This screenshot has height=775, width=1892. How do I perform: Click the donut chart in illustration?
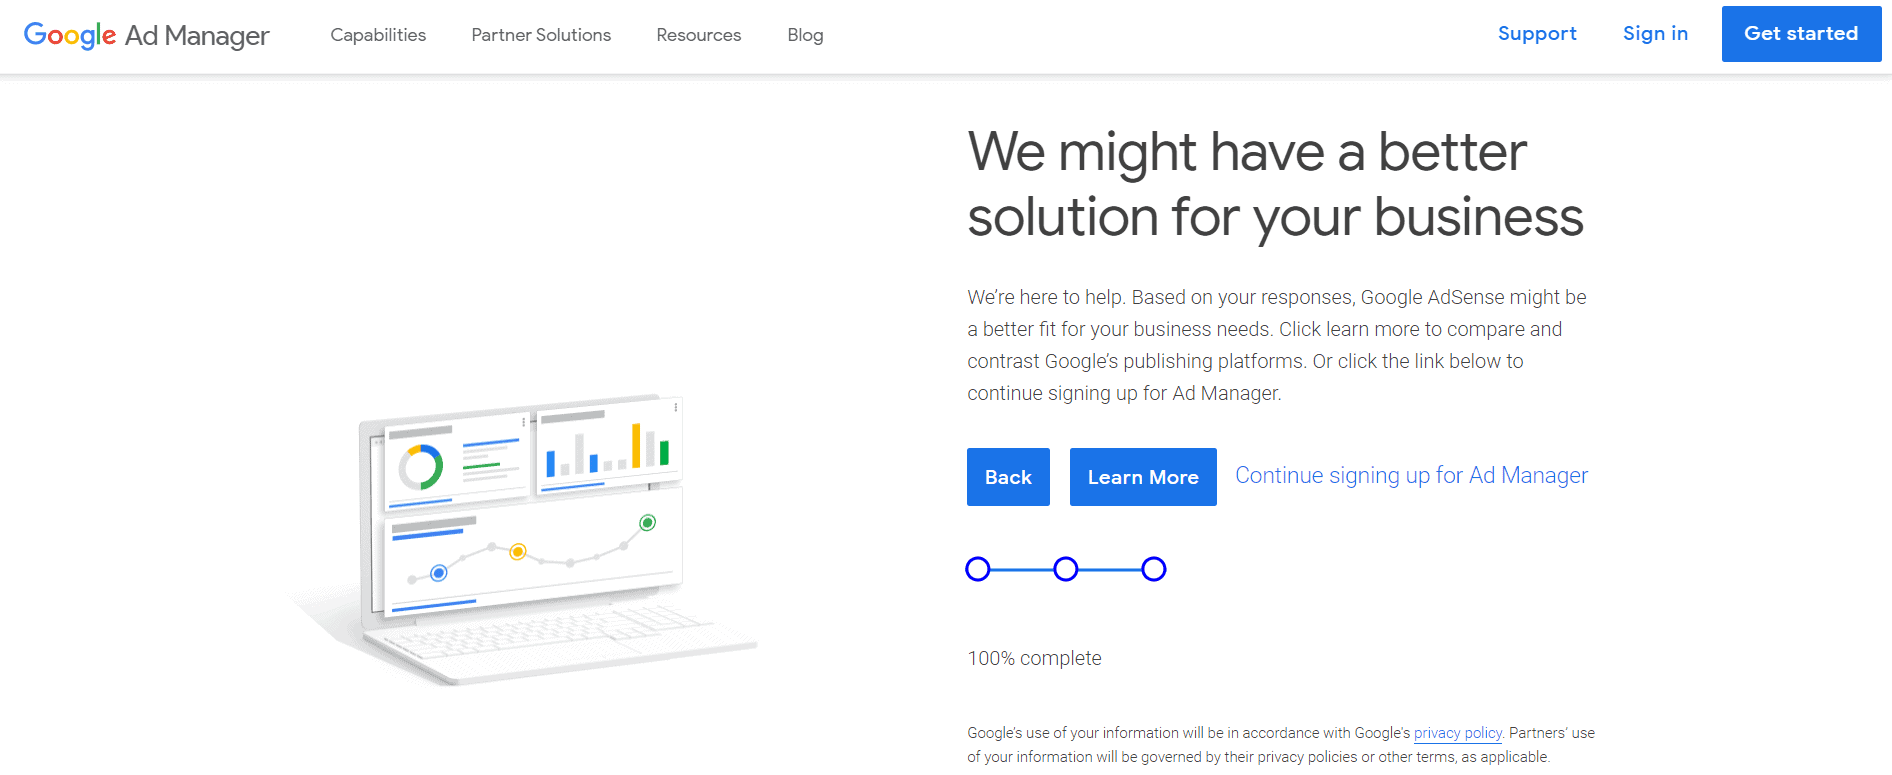pyautogui.click(x=421, y=467)
